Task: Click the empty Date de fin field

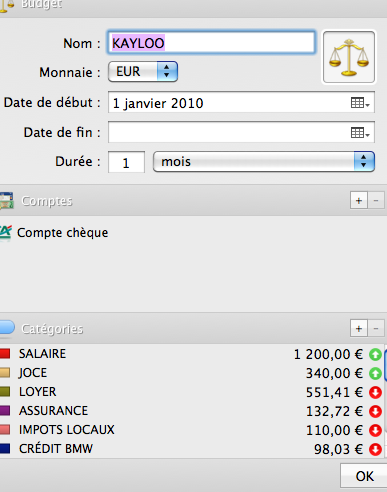Action: pos(241,132)
